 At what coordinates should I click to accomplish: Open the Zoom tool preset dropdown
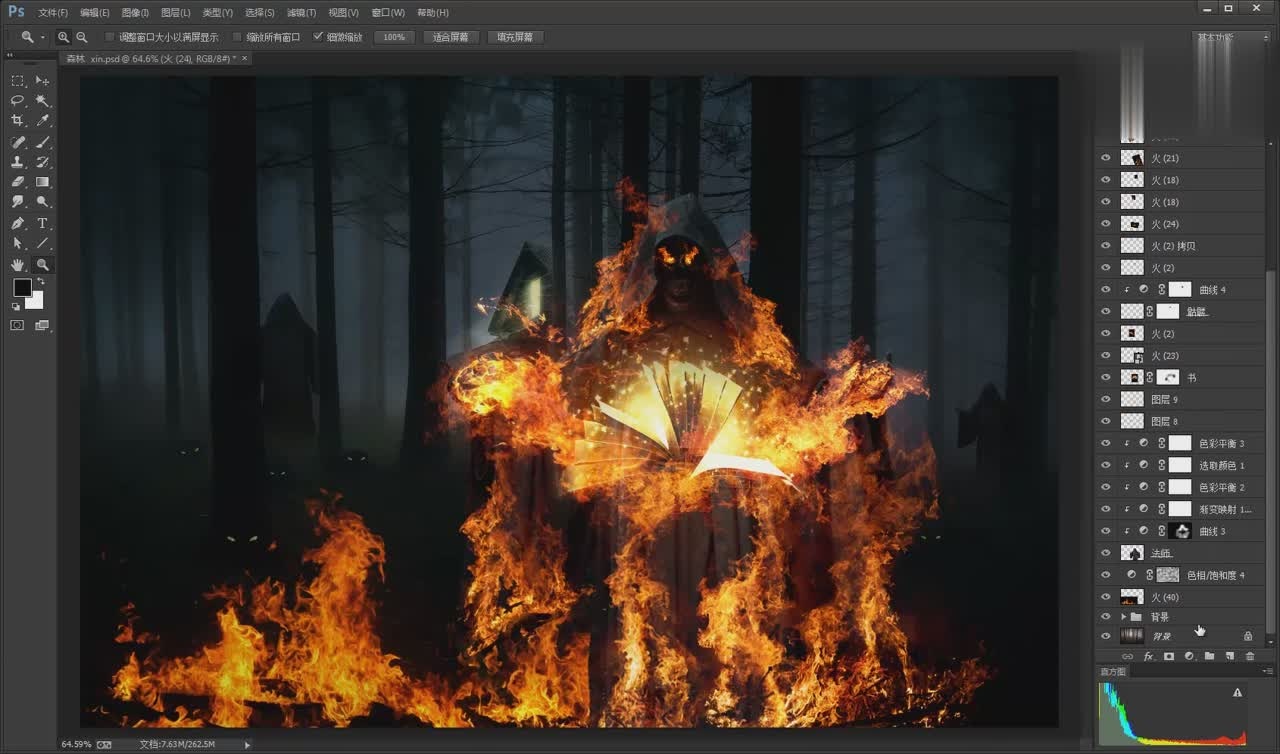coord(42,37)
